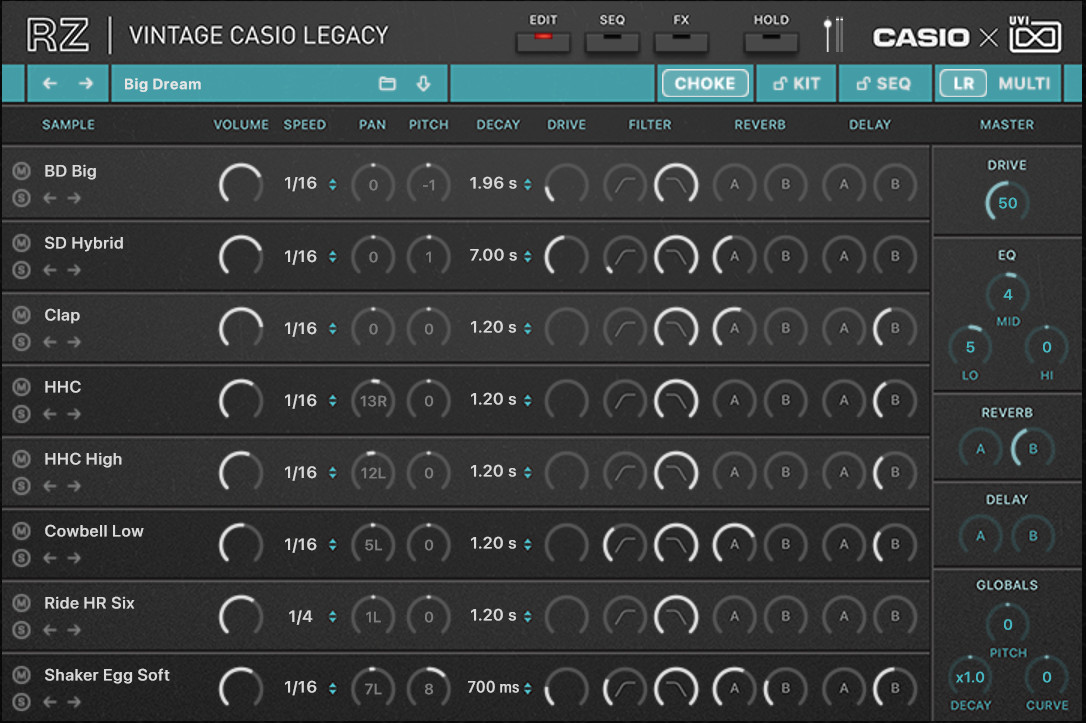
Task: Load the next preset with right arrow
Action: [86, 84]
